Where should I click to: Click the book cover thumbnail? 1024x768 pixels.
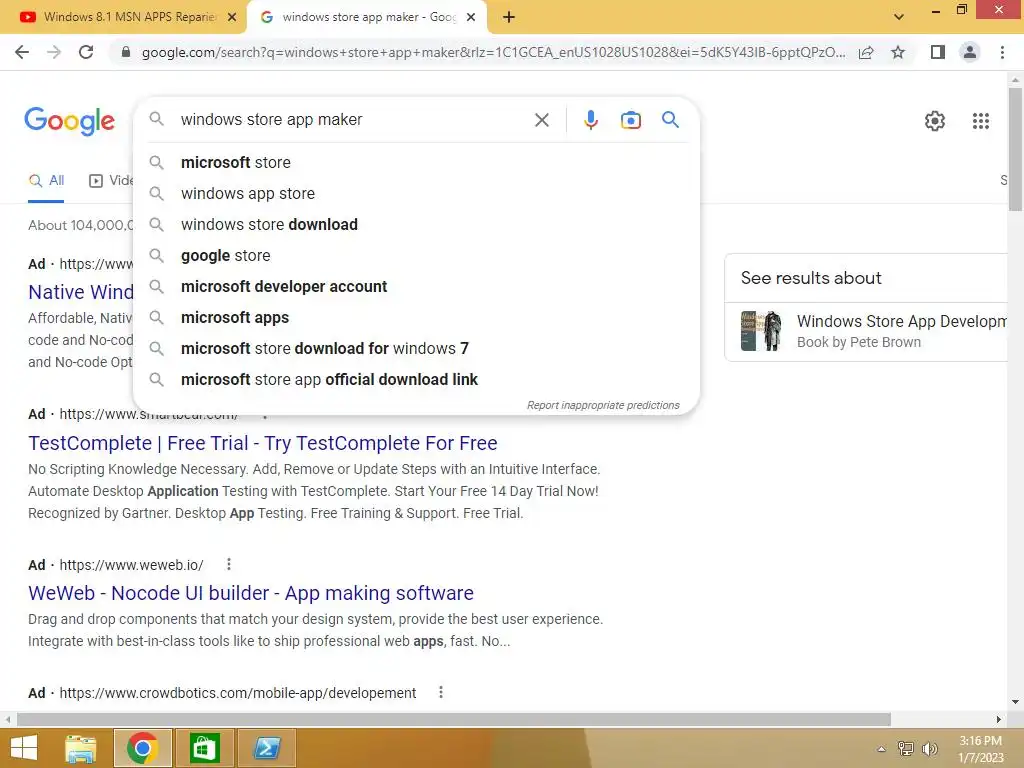[x=761, y=330]
